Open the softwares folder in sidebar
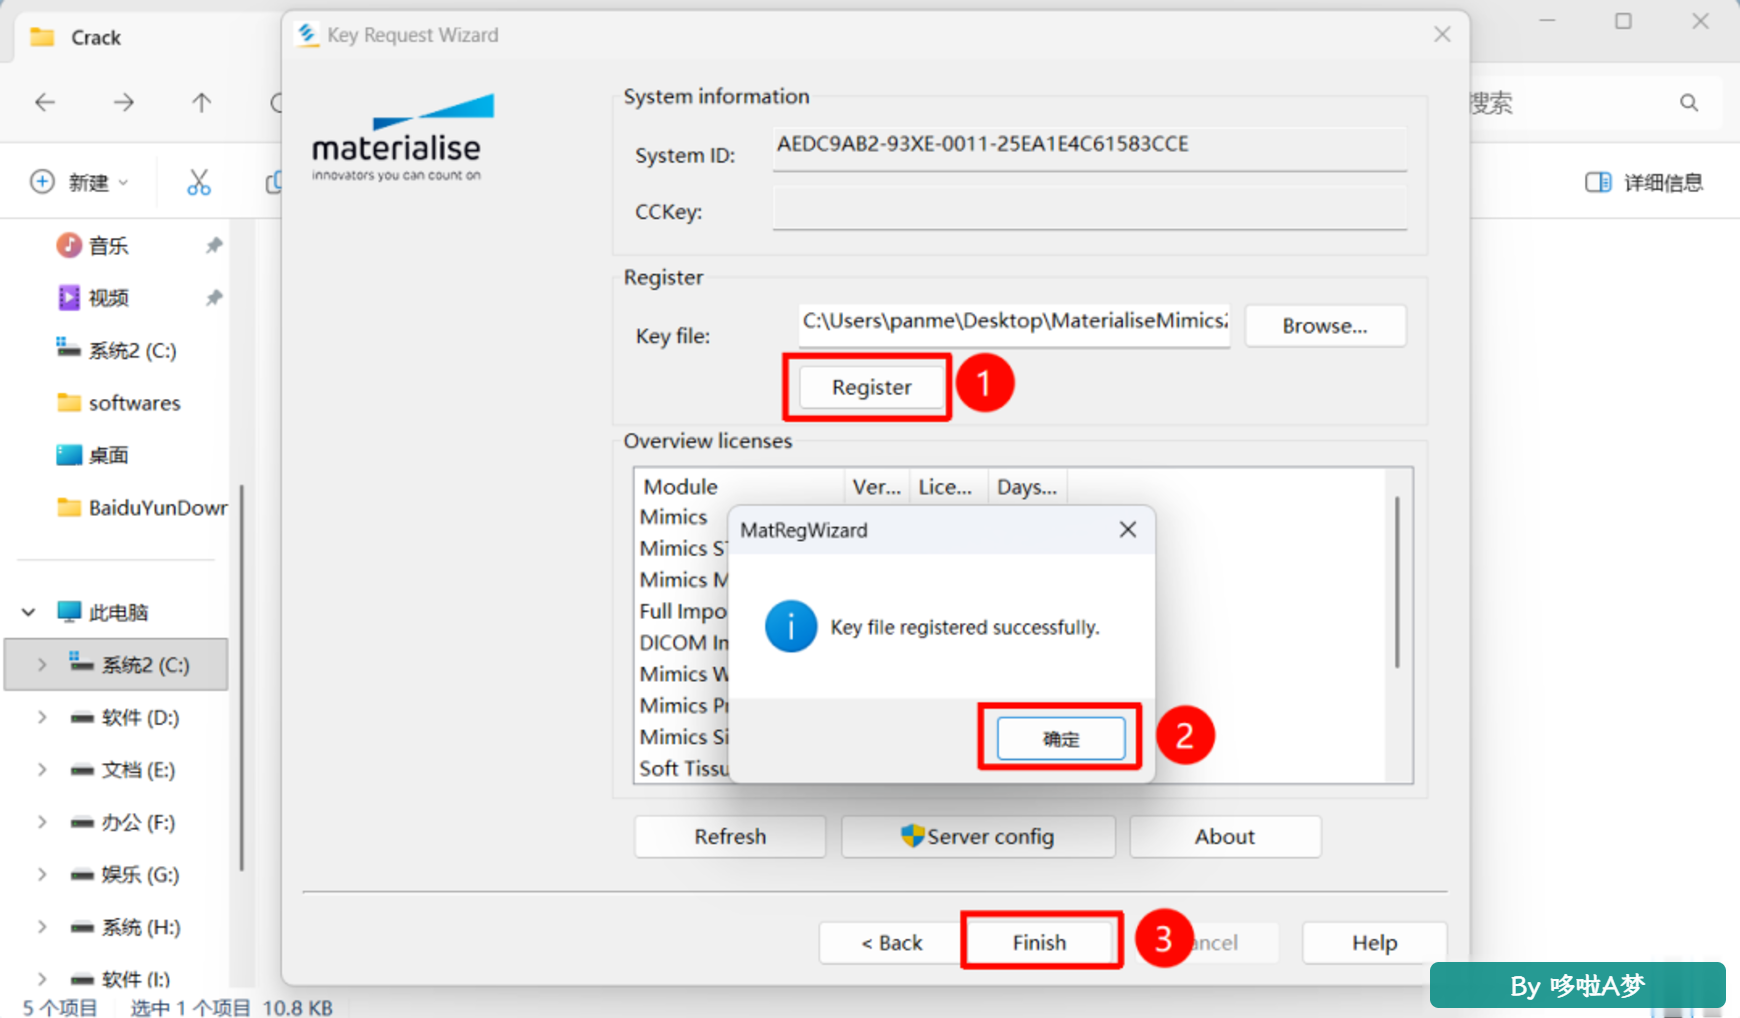Screen dimensions: 1740x1018 [x=119, y=403]
